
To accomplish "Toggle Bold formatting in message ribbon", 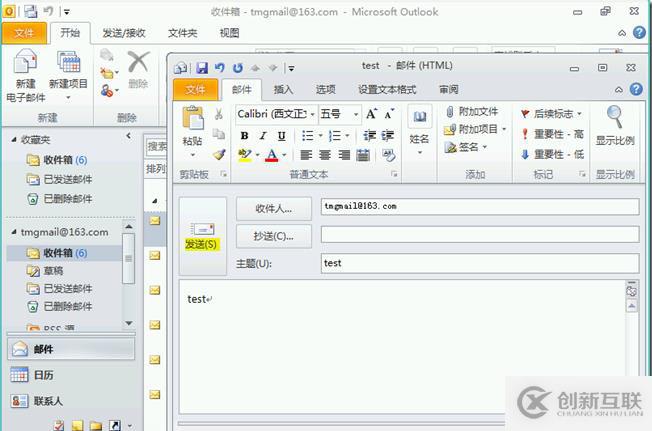I will pyautogui.click(x=244, y=135).
